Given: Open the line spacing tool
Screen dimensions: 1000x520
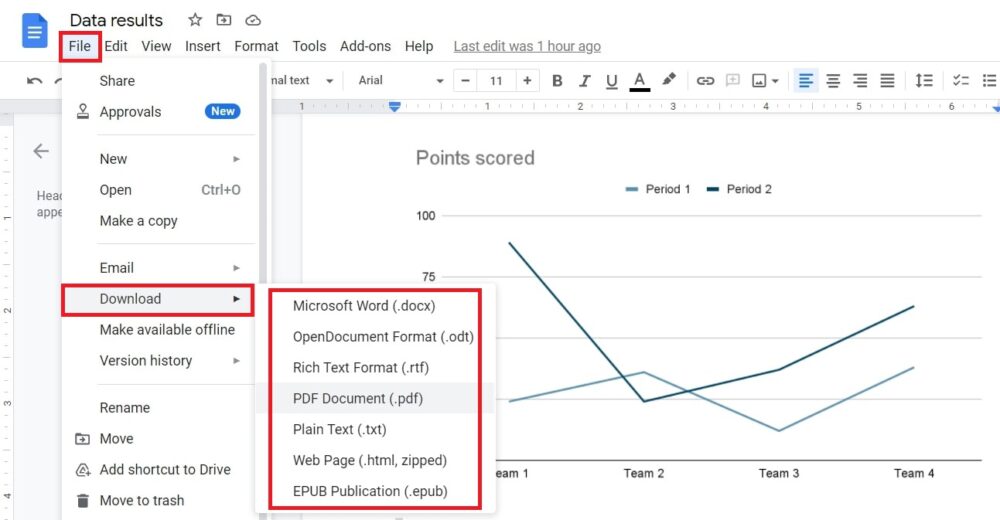Looking at the screenshot, I should pos(924,81).
